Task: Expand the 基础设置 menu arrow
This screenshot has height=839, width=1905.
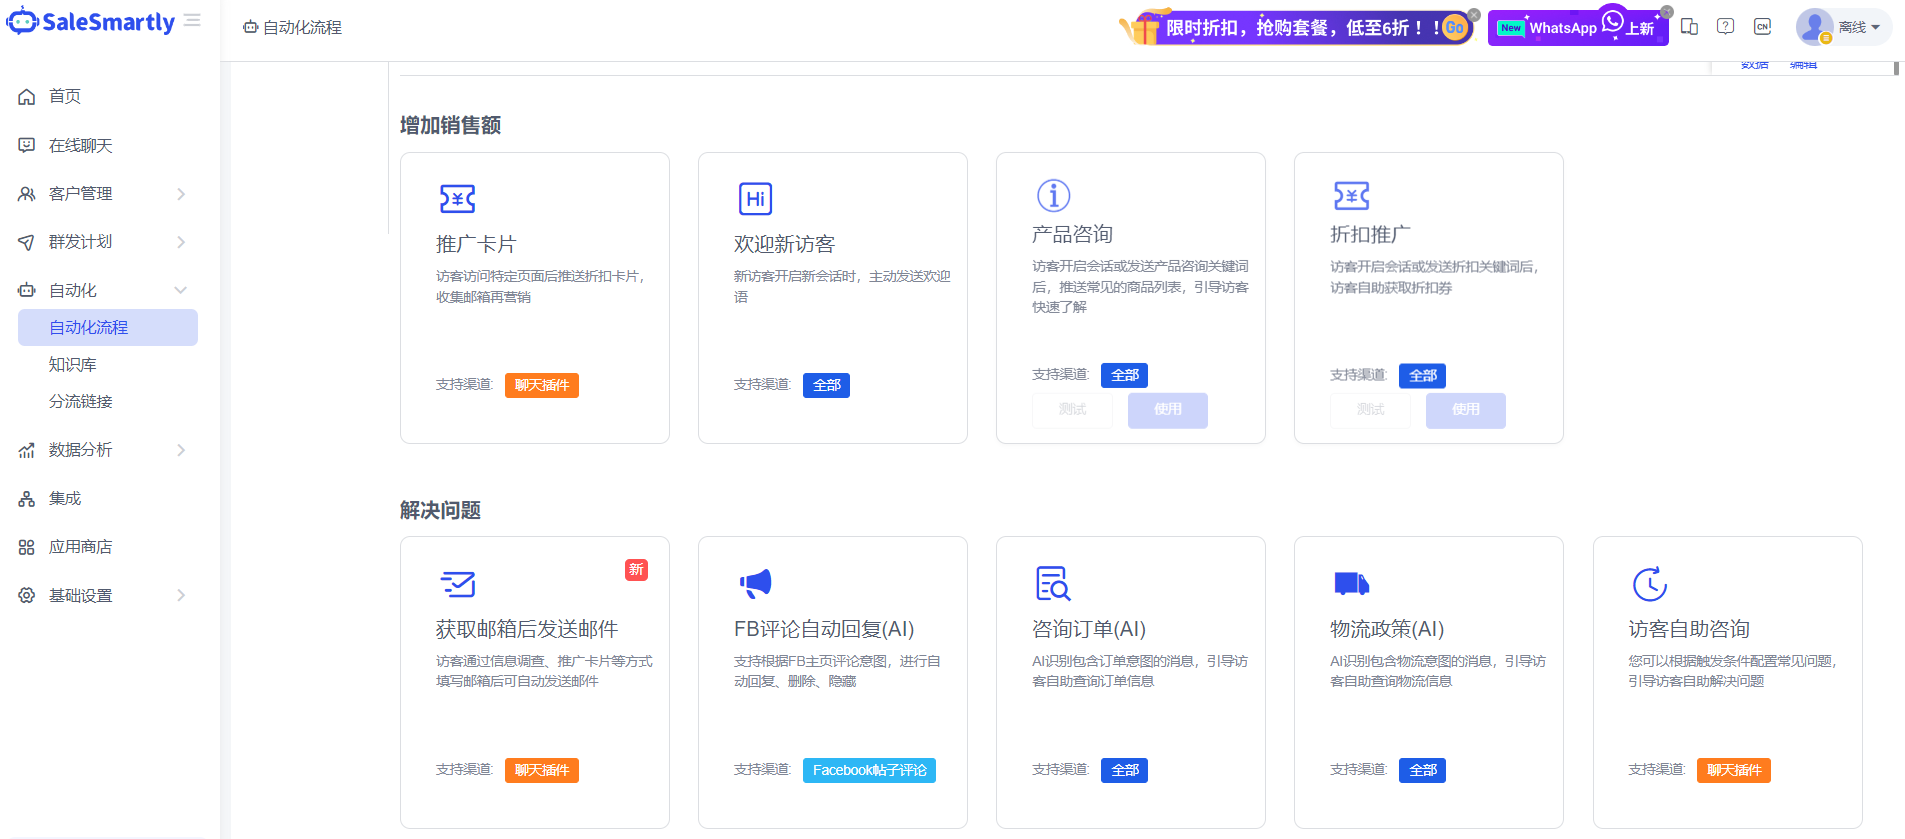Action: click(x=181, y=595)
